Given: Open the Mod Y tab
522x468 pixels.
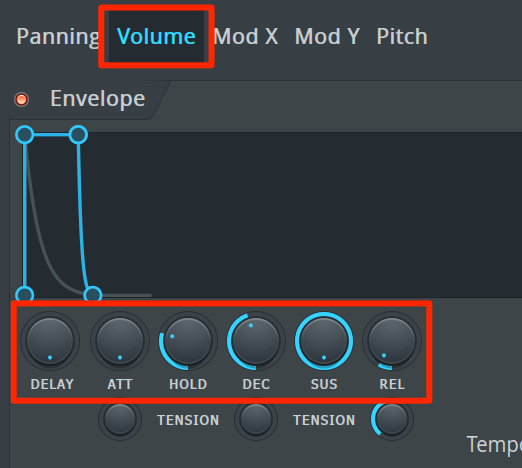Looking at the screenshot, I should click(x=327, y=36).
